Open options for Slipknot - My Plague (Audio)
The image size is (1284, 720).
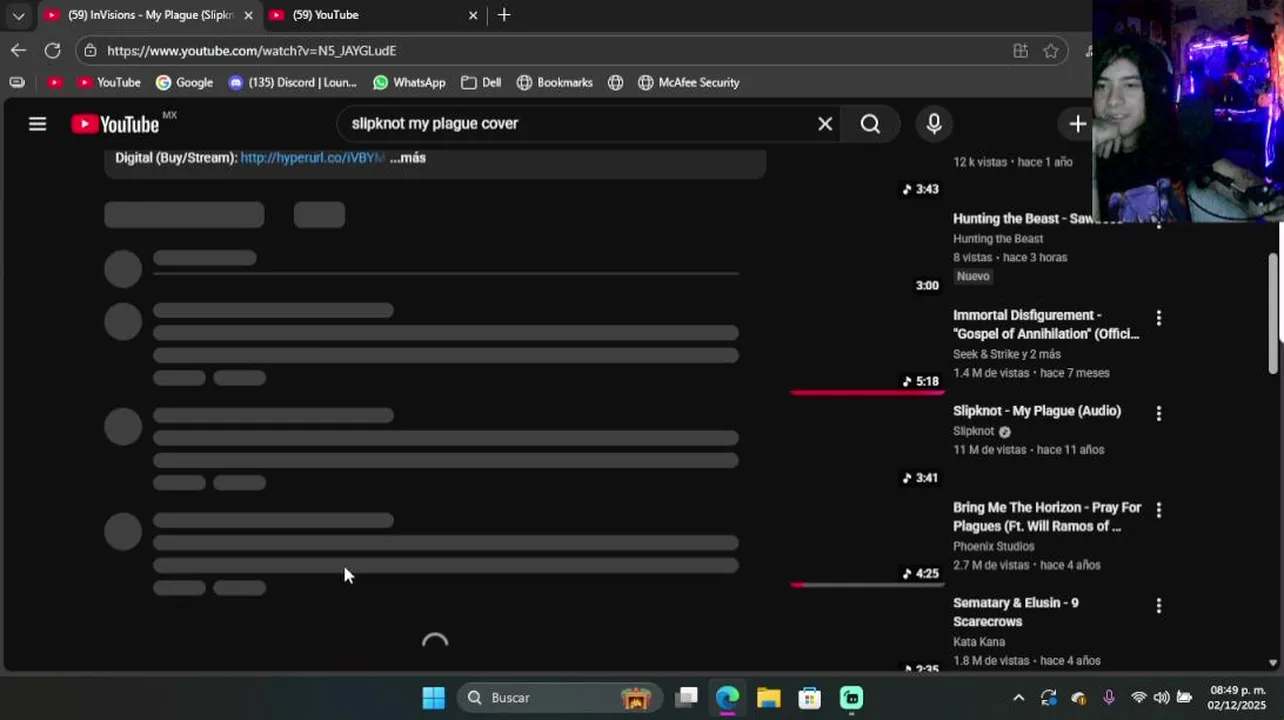pos(1159,413)
